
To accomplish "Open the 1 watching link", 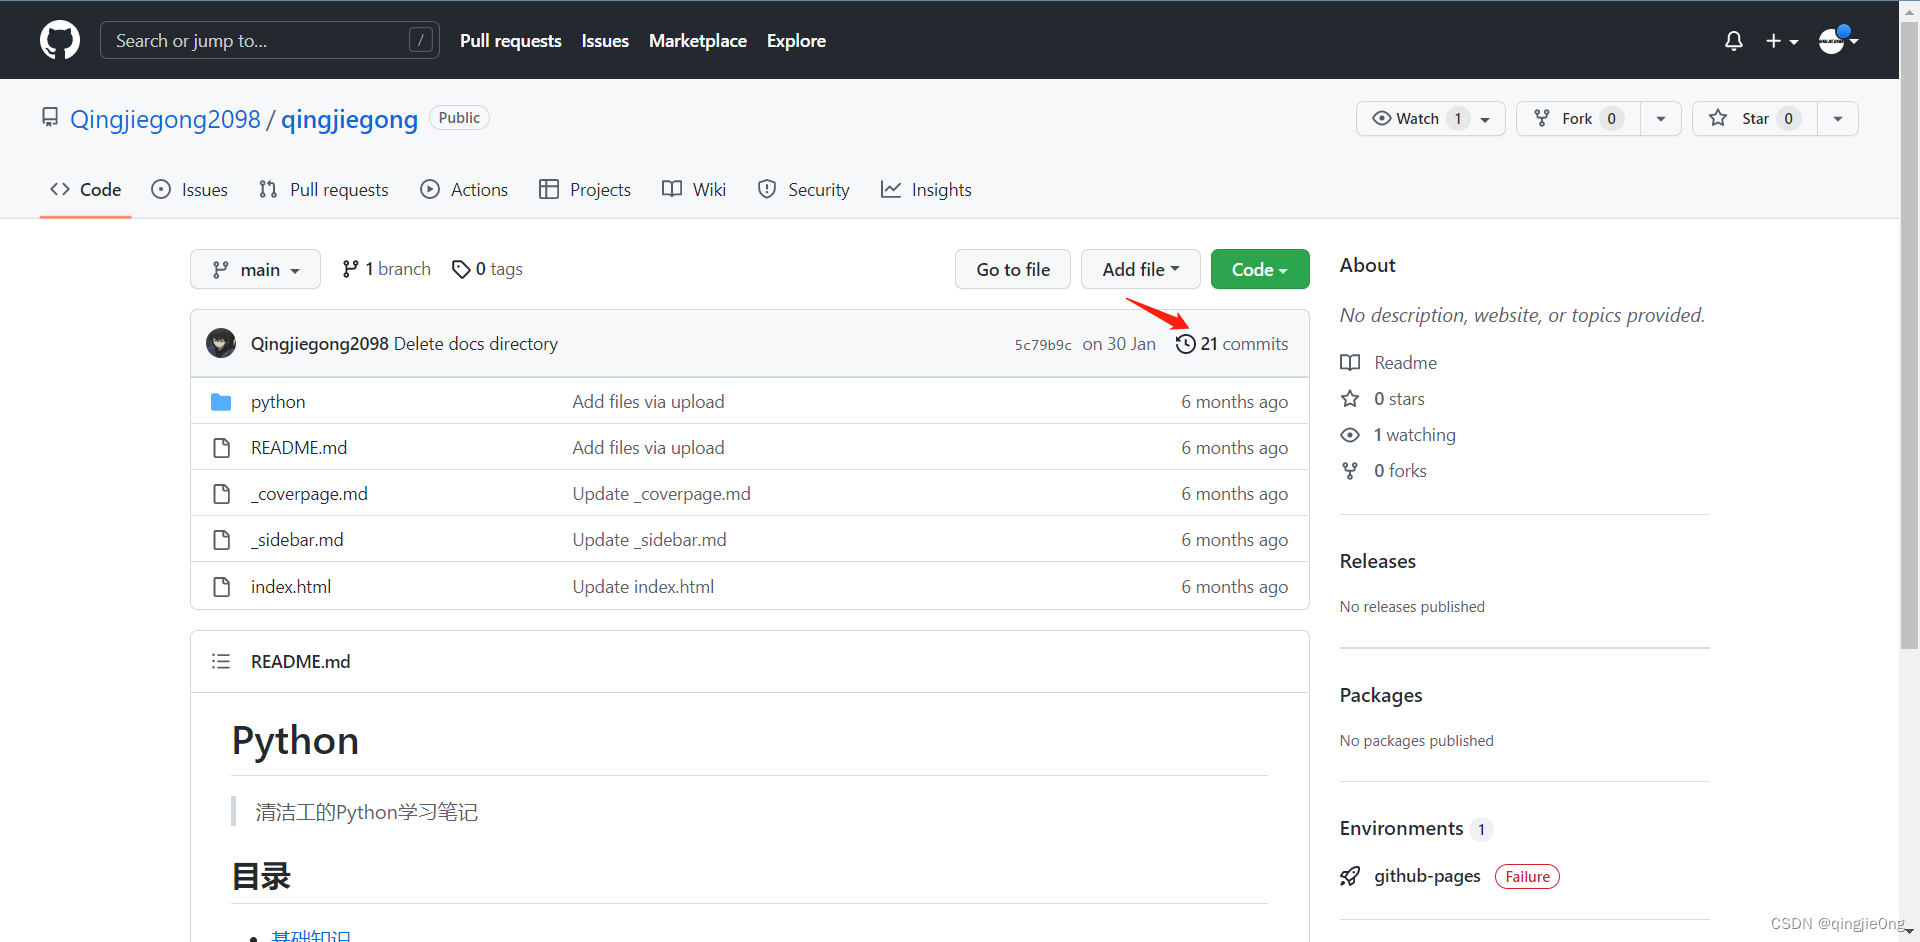I will coord(1414,434).
